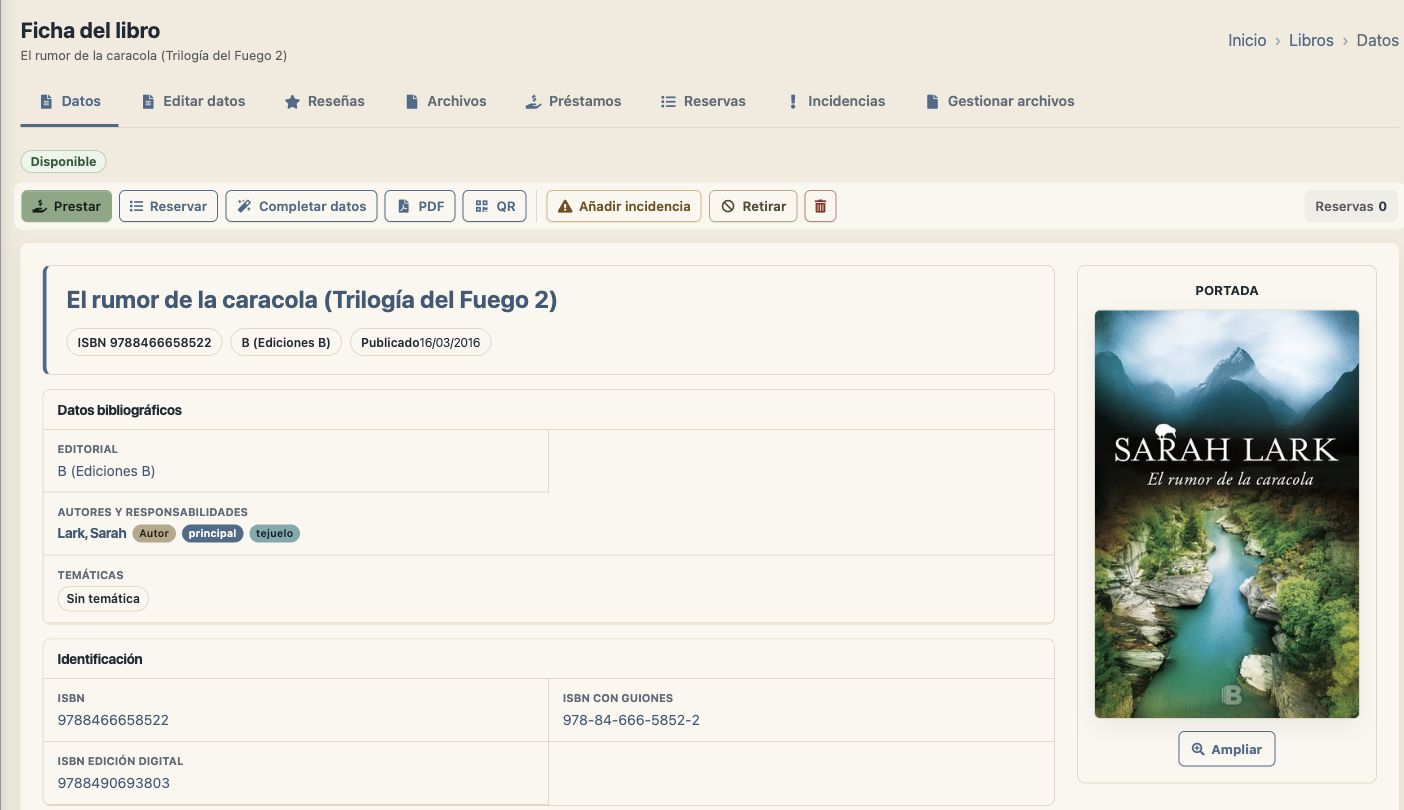Switch to the Reservas tab
Screen dimensions: 1404x810
tap(704, 101)
